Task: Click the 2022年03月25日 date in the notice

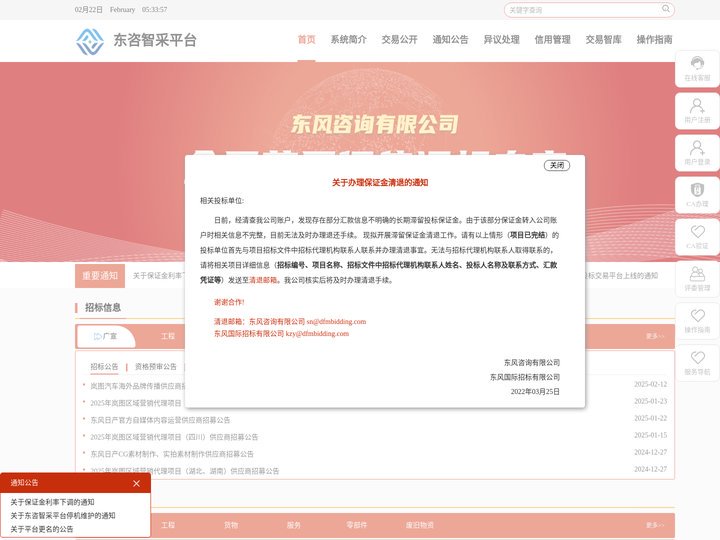Action: coord(535,392)
